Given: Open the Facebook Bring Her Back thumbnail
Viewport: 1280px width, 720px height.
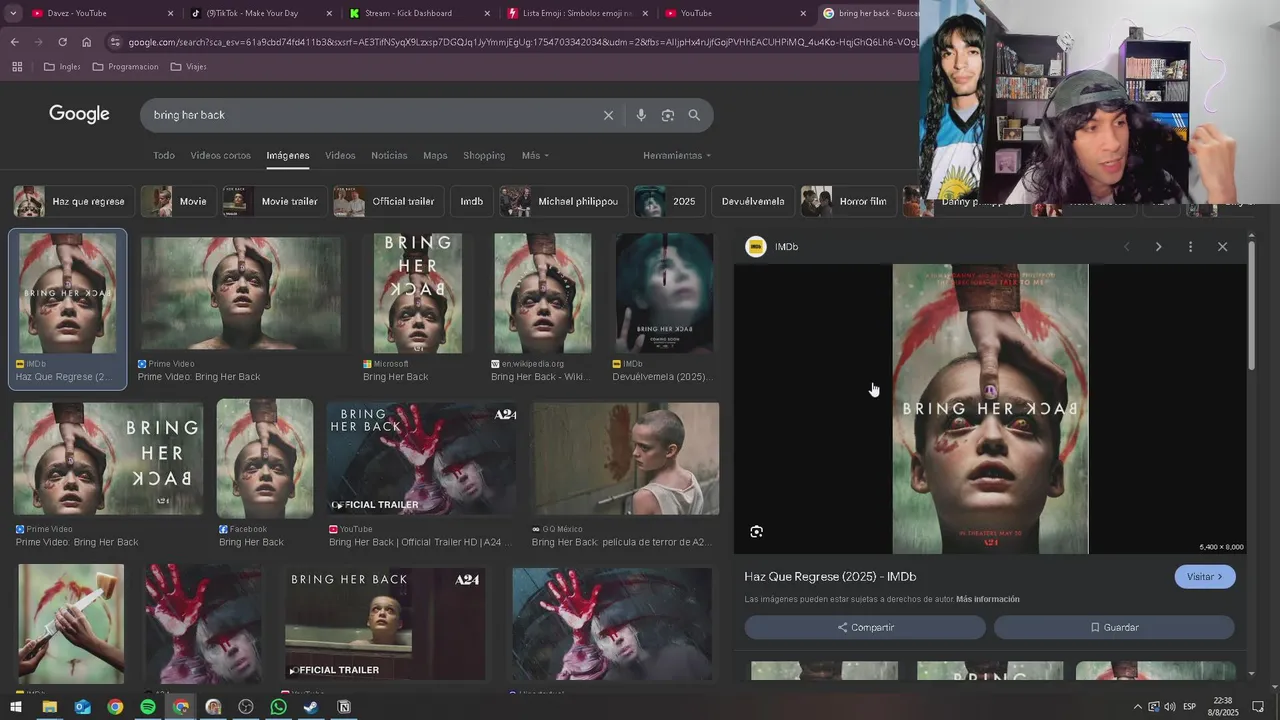Looking at the screenshot, I should pyautogui.click(x=265, y=459).
